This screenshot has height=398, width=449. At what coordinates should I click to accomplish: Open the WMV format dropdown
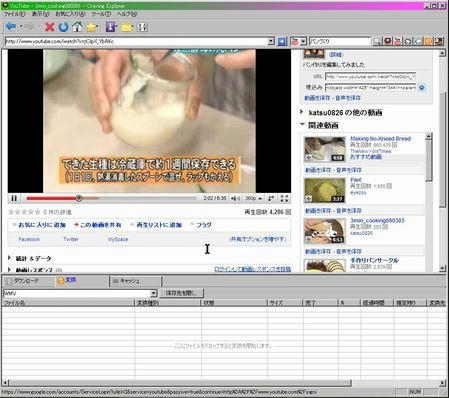pos(153,293)
